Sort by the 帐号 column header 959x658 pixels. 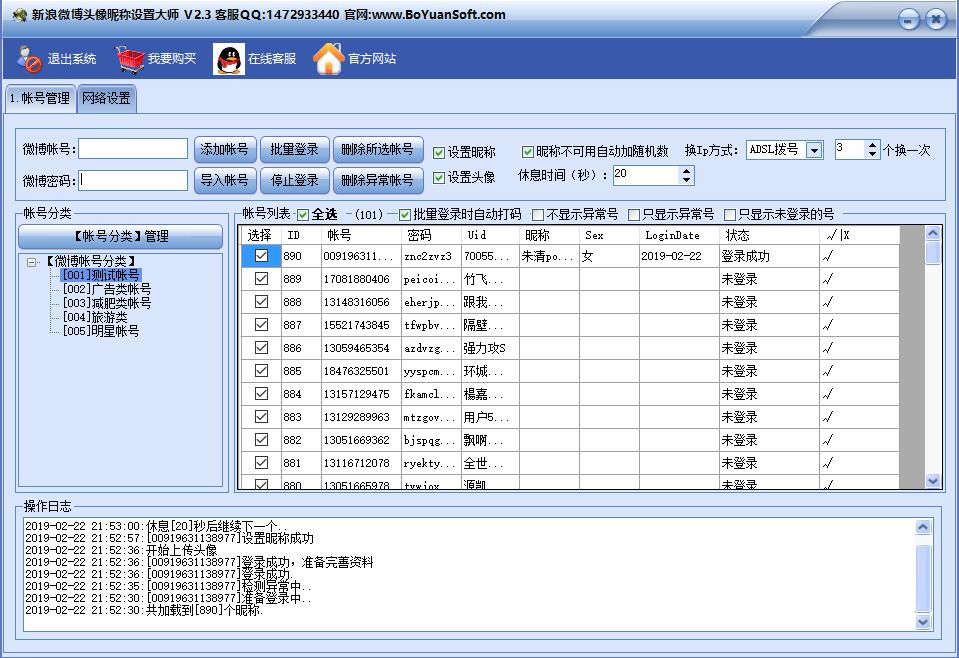361,235
